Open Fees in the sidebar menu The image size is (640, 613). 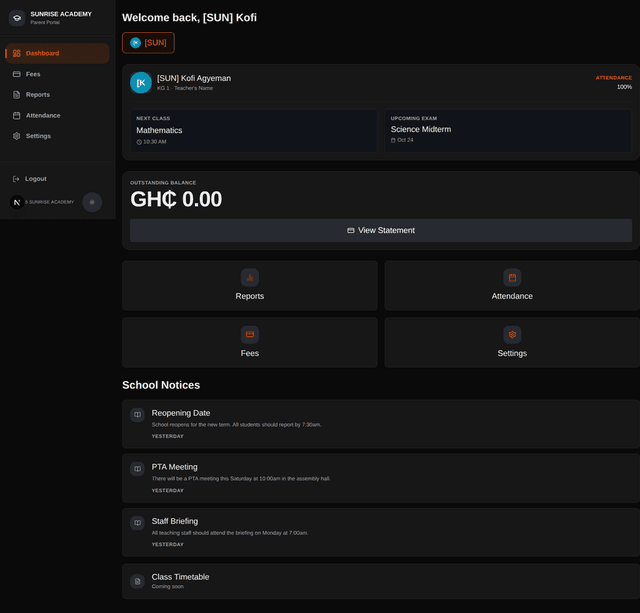pyautogui.click(x=57, y=74)
